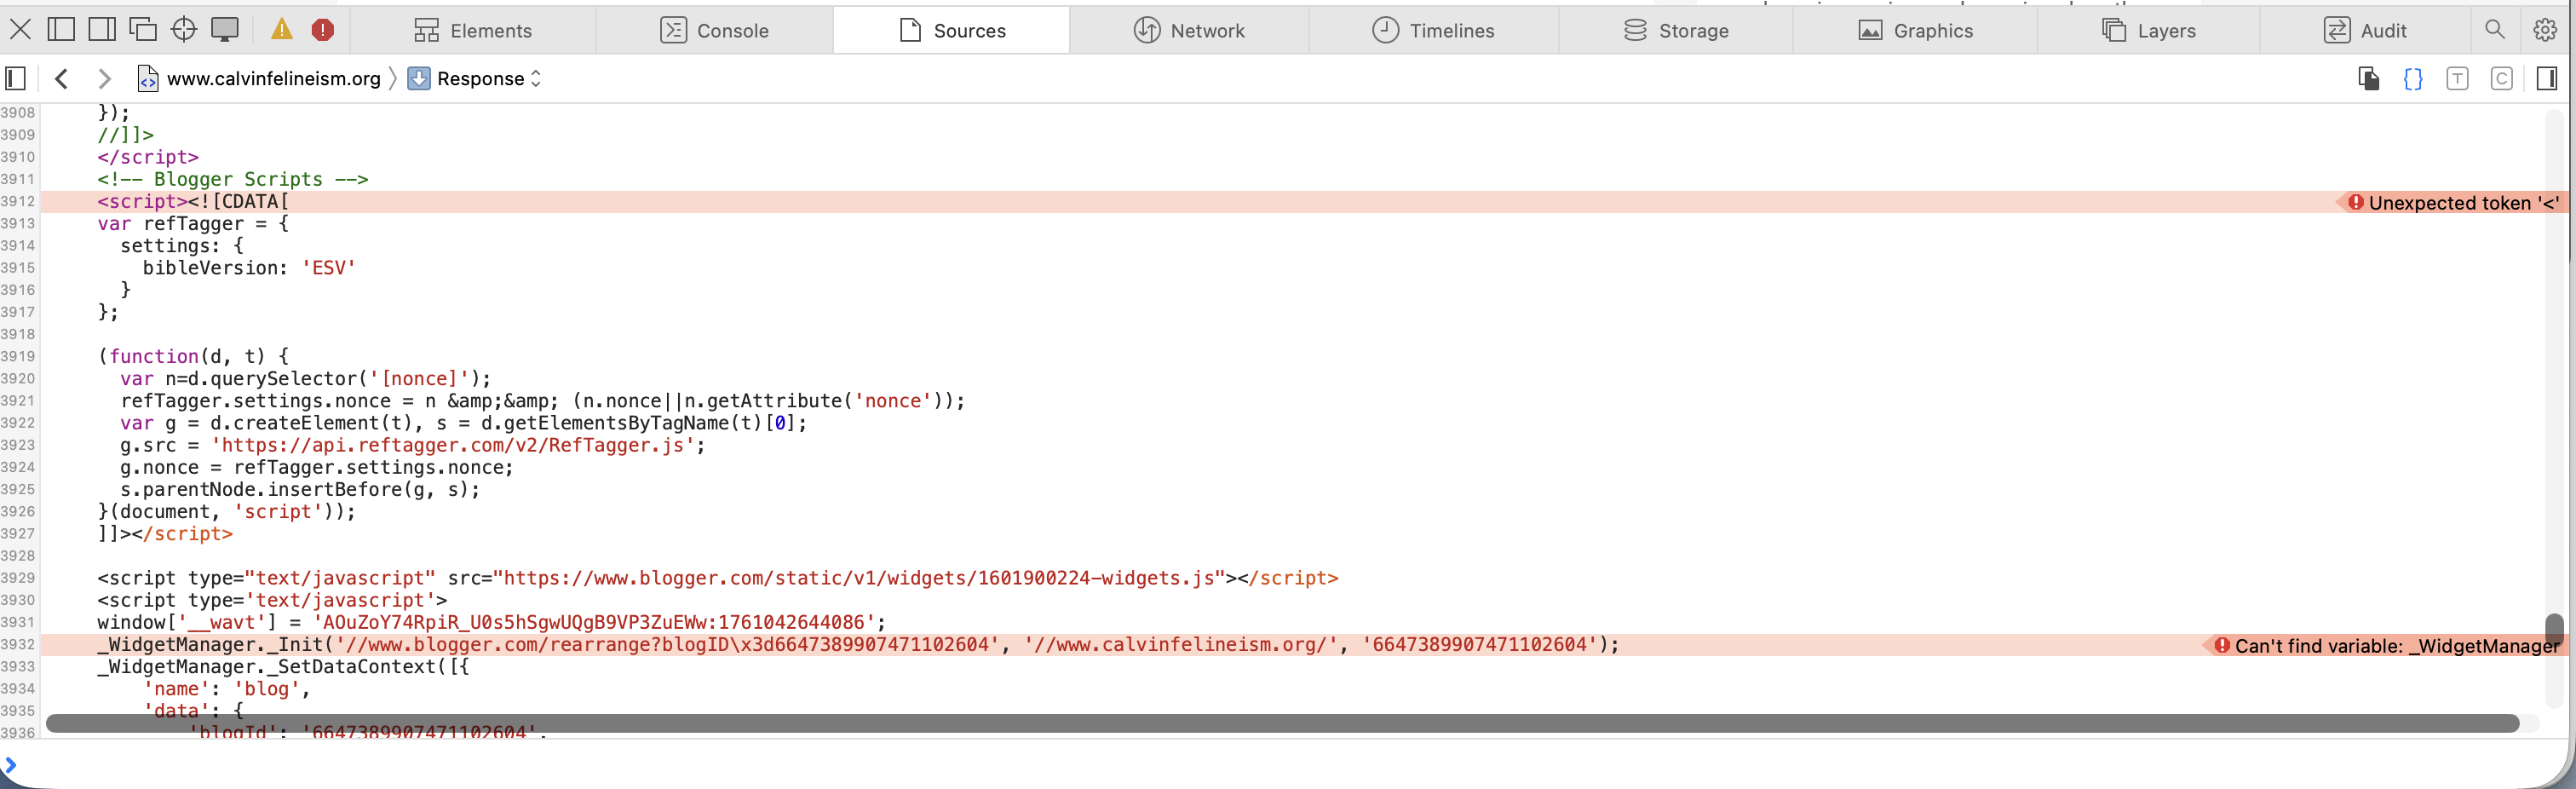Viewport: 2576px width, 789px height.
Task: Open the Response dropdown selector
Action: [x=475, y=78]
